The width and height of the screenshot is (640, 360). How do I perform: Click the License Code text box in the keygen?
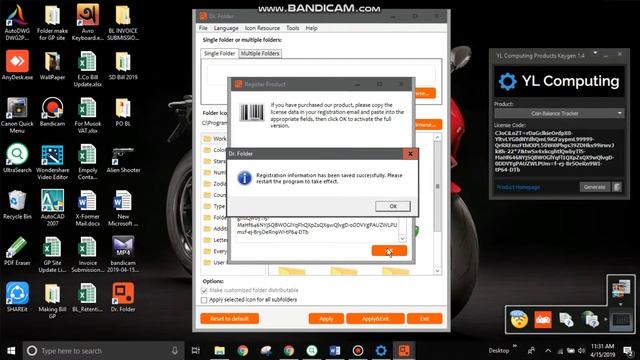[x=558, y=151]
